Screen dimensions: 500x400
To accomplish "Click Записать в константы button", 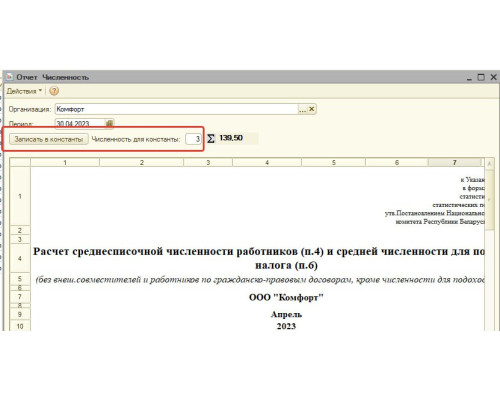I will (49, 139).
